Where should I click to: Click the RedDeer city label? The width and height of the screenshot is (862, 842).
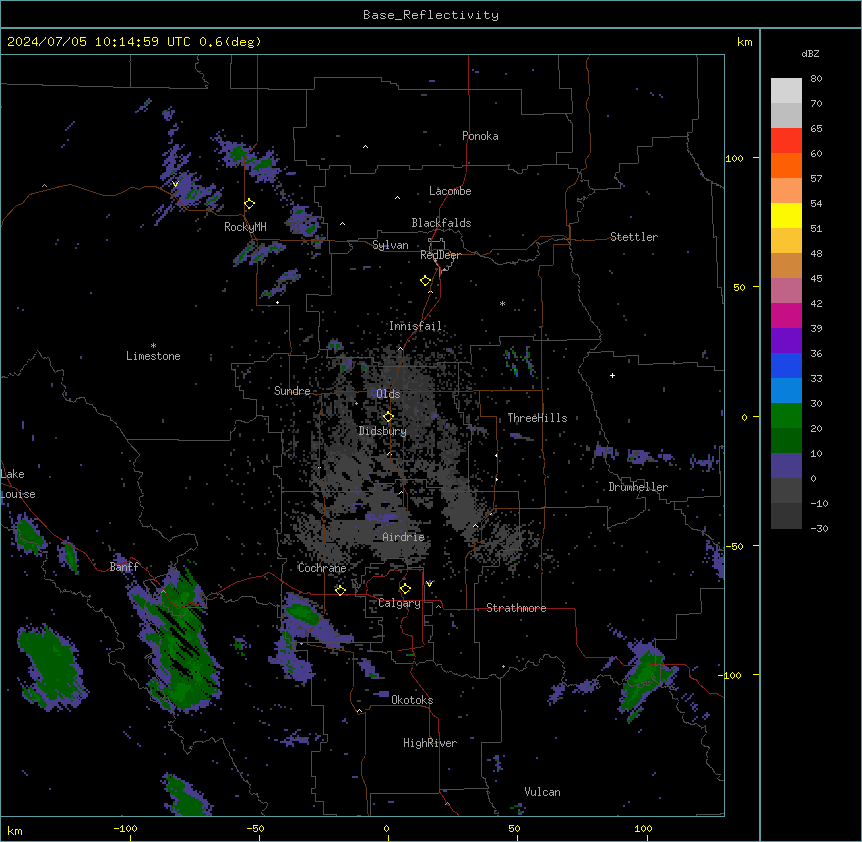point(440,255)
